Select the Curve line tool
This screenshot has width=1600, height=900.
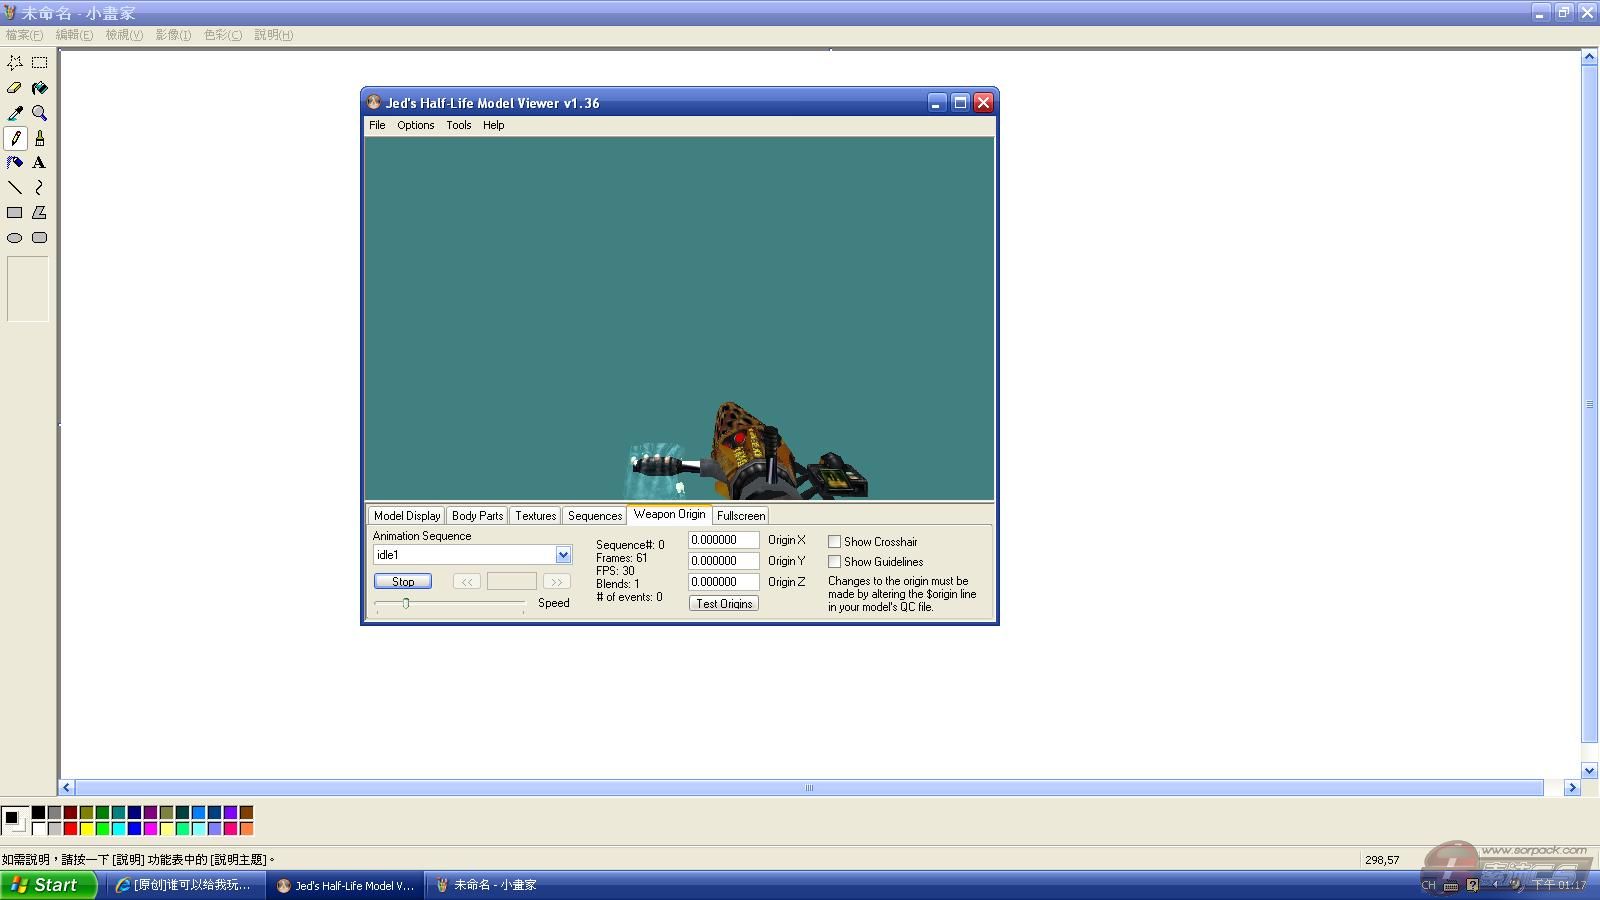point(40,188)
